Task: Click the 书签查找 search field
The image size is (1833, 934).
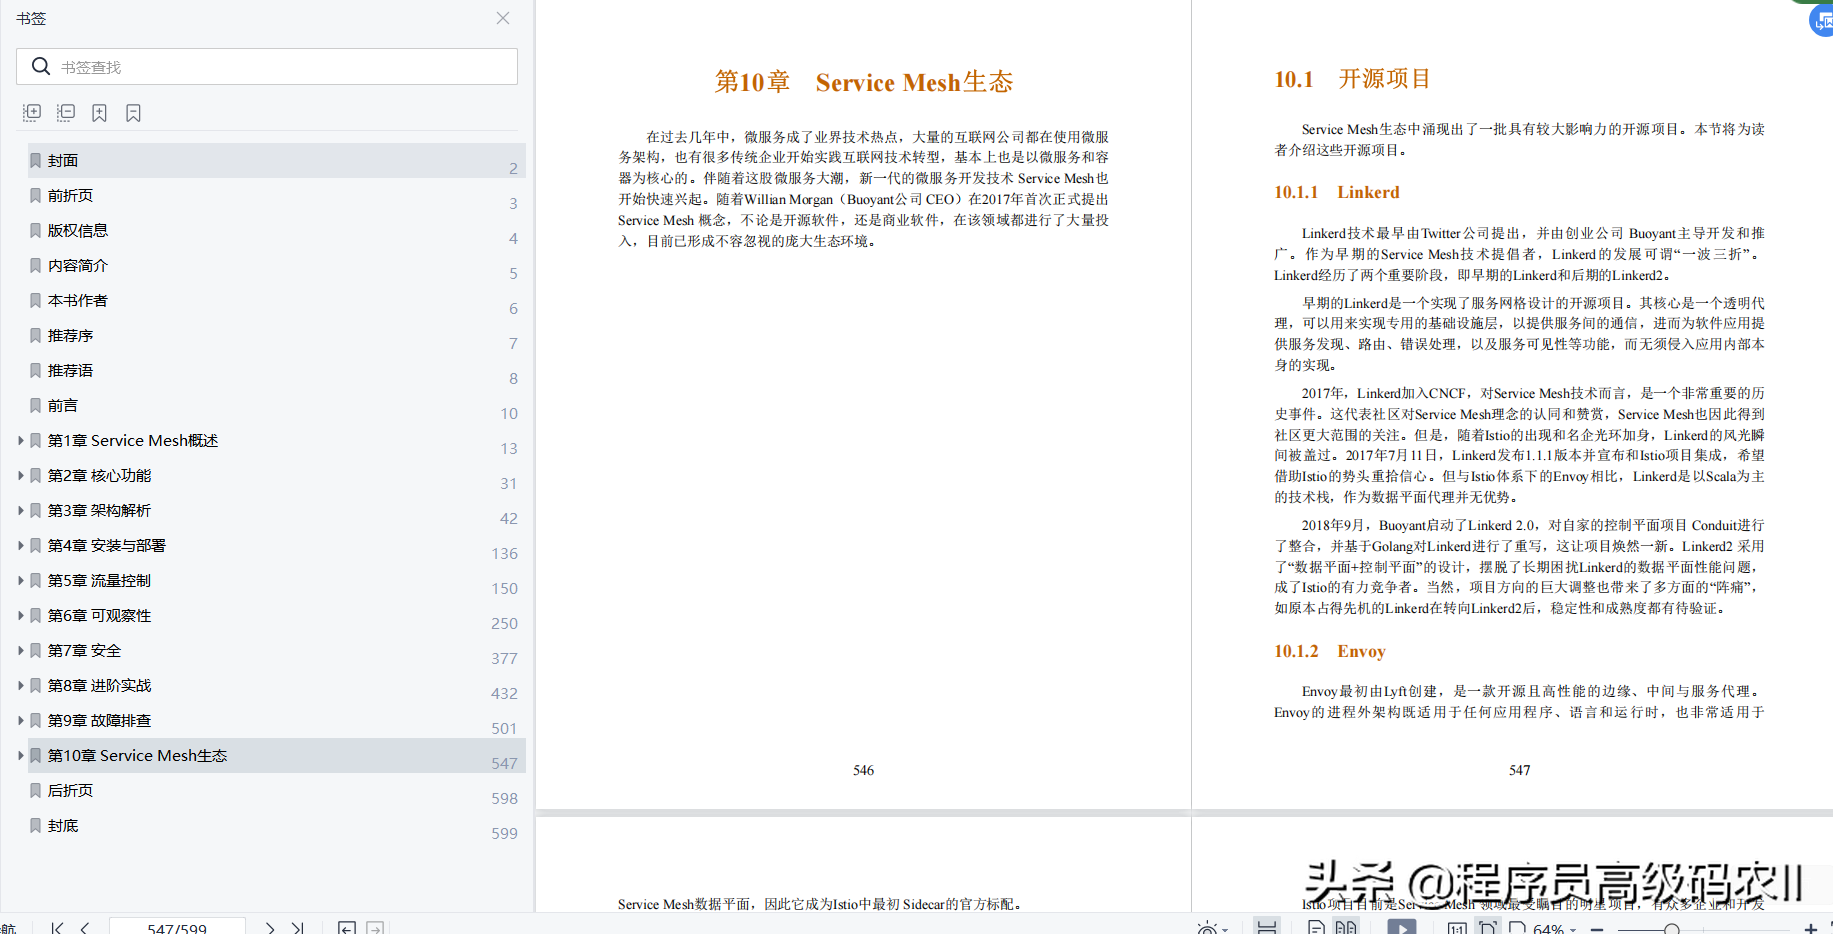Action: coord(280,67)
